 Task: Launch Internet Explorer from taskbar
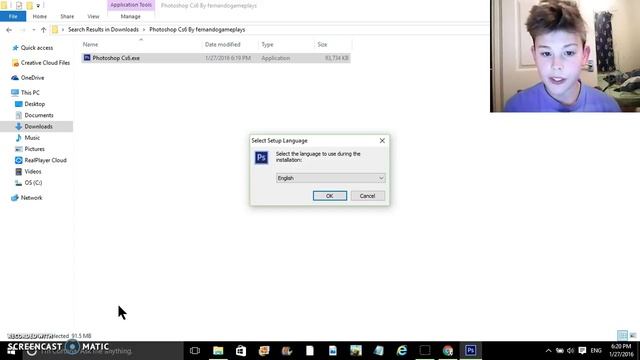[x=402, y=351]
